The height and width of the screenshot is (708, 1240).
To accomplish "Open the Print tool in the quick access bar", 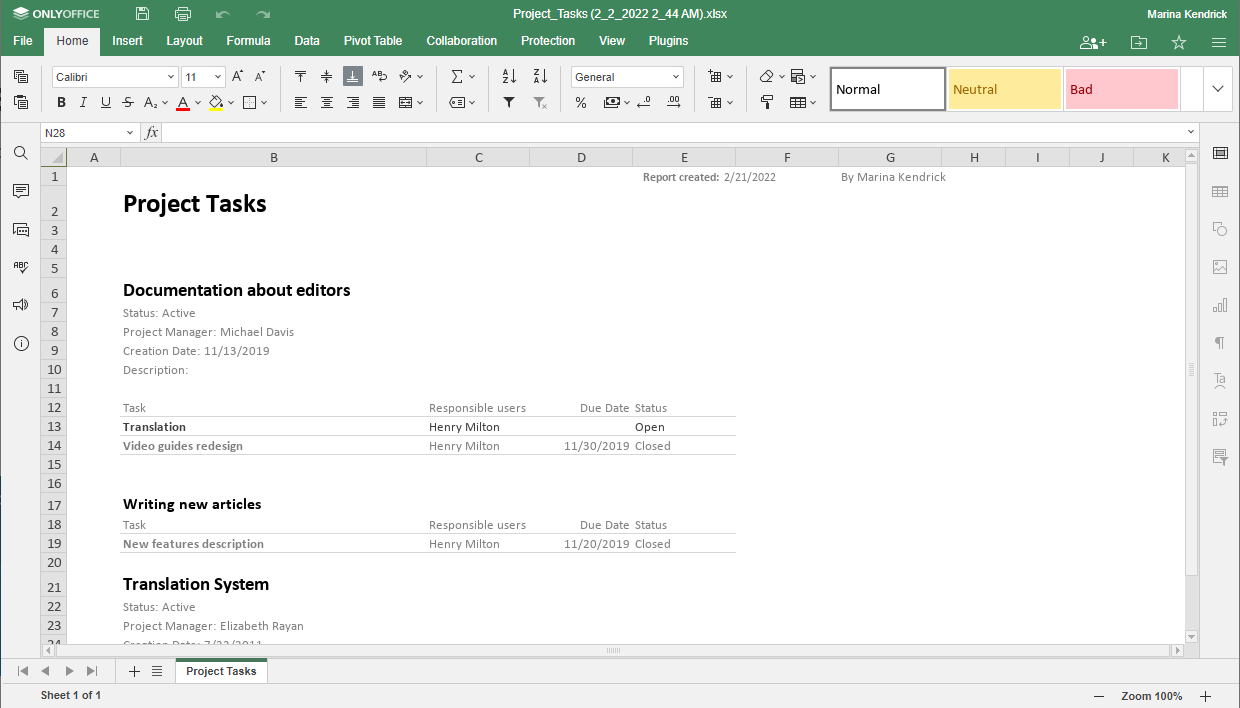I will click(x=183, y=14).
